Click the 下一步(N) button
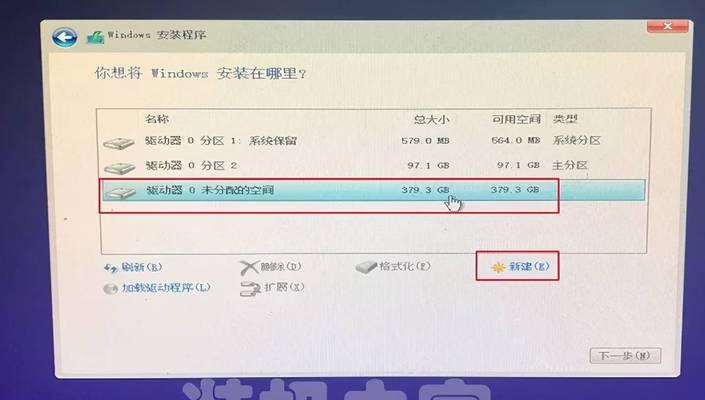The height and width of the screenshot is (400, 705). [x=625, y=356]
